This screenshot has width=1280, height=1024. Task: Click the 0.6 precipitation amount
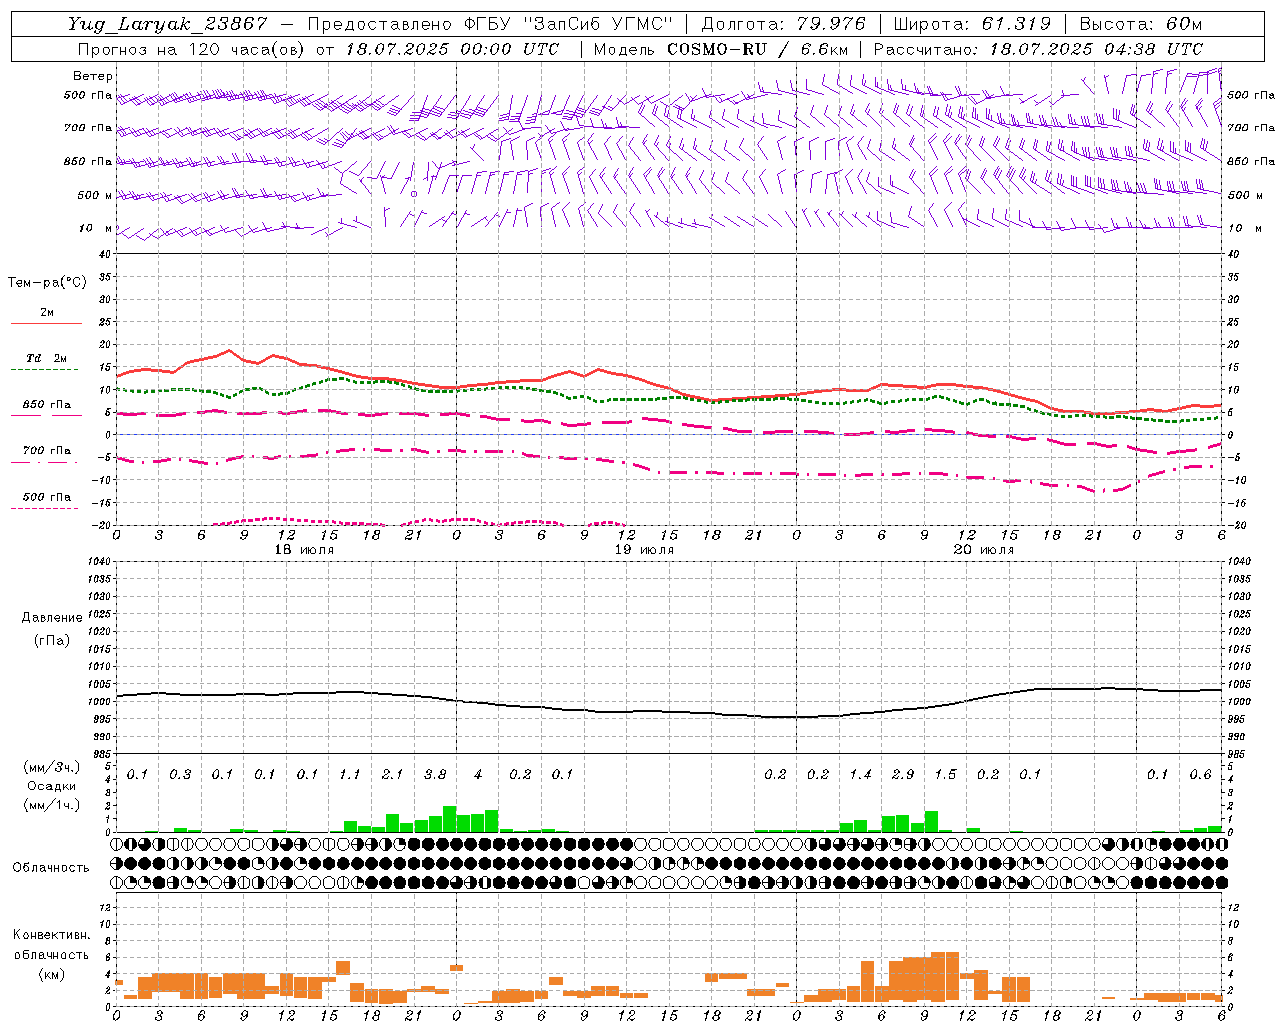click(x=1200, y=774)
